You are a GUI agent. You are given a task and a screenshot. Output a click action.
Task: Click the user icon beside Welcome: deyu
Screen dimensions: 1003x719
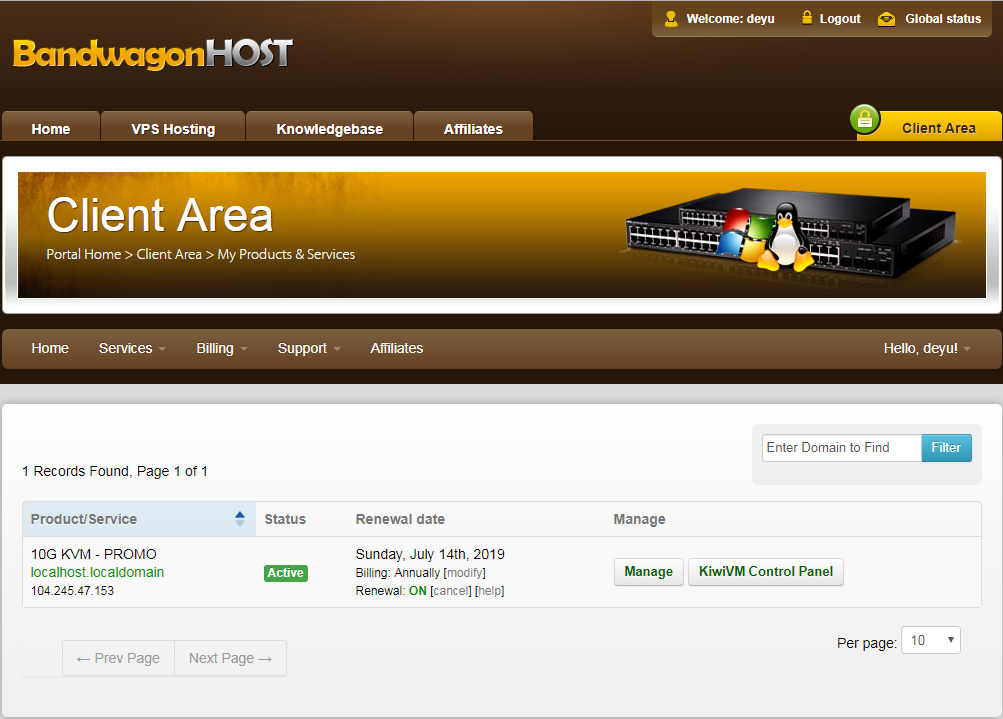click(671, 19)
